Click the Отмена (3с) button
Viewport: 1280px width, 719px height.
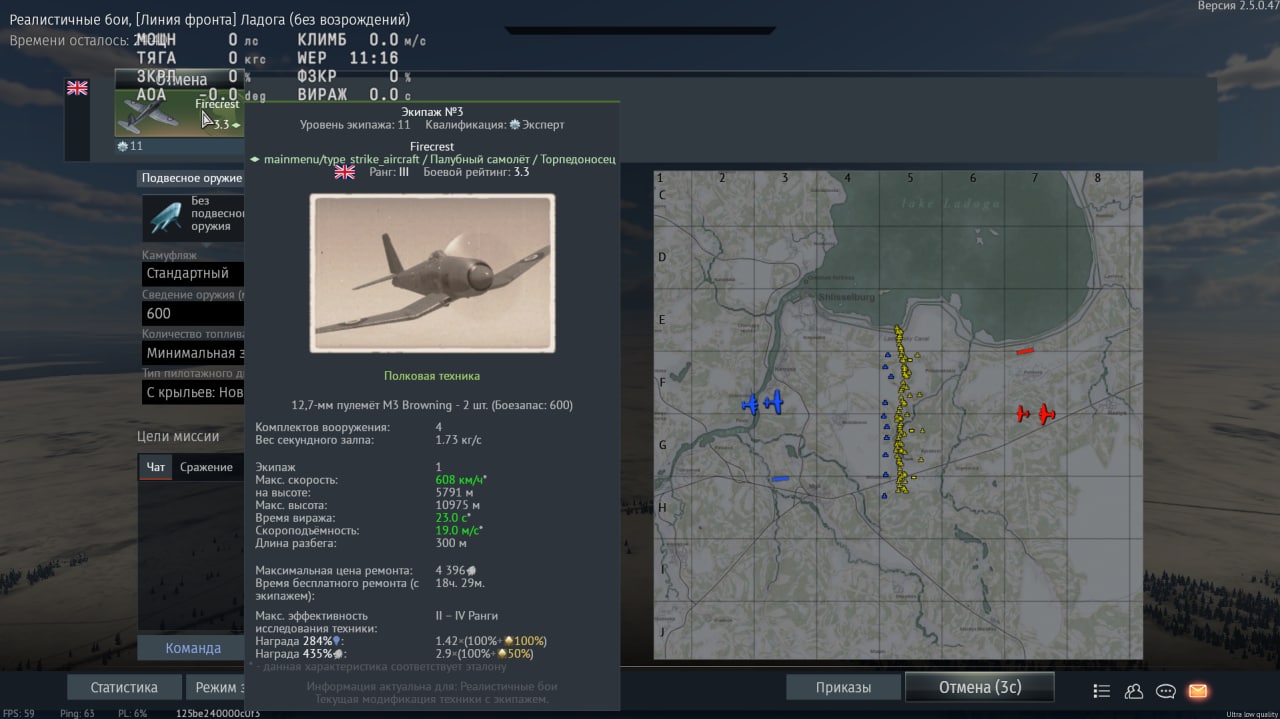[x=979, y=687]
